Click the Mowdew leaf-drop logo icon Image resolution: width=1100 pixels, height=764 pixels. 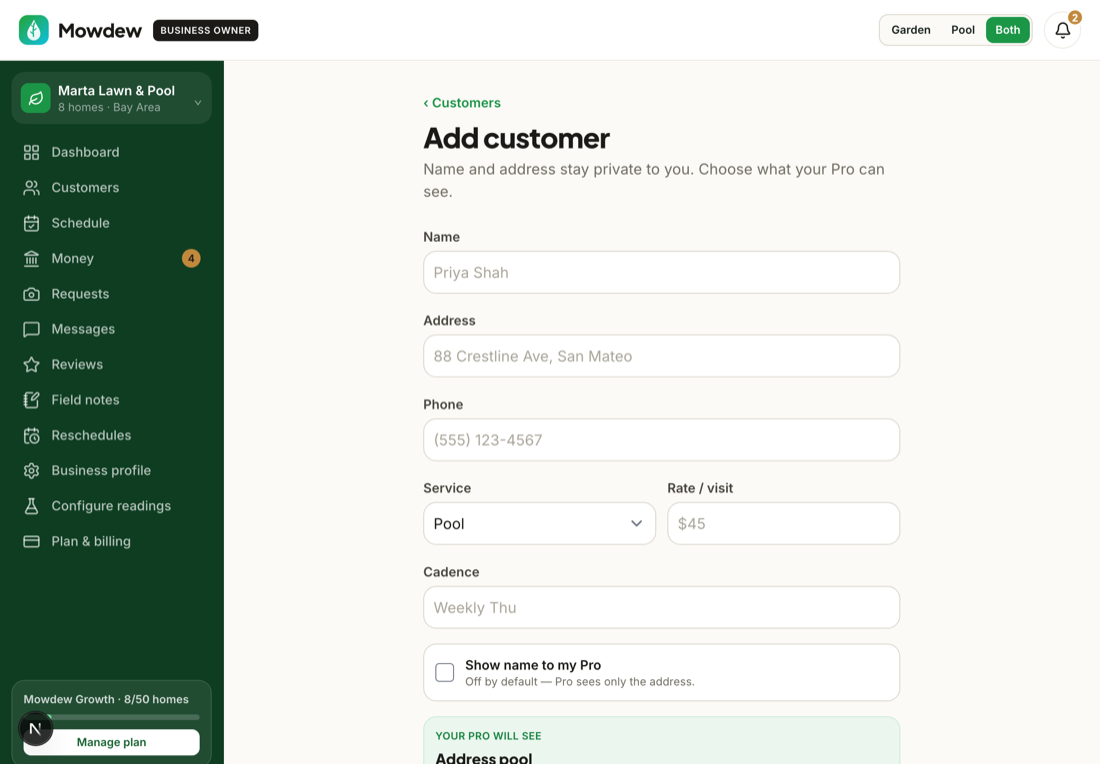pyautogui.click(x=34, y=30)
